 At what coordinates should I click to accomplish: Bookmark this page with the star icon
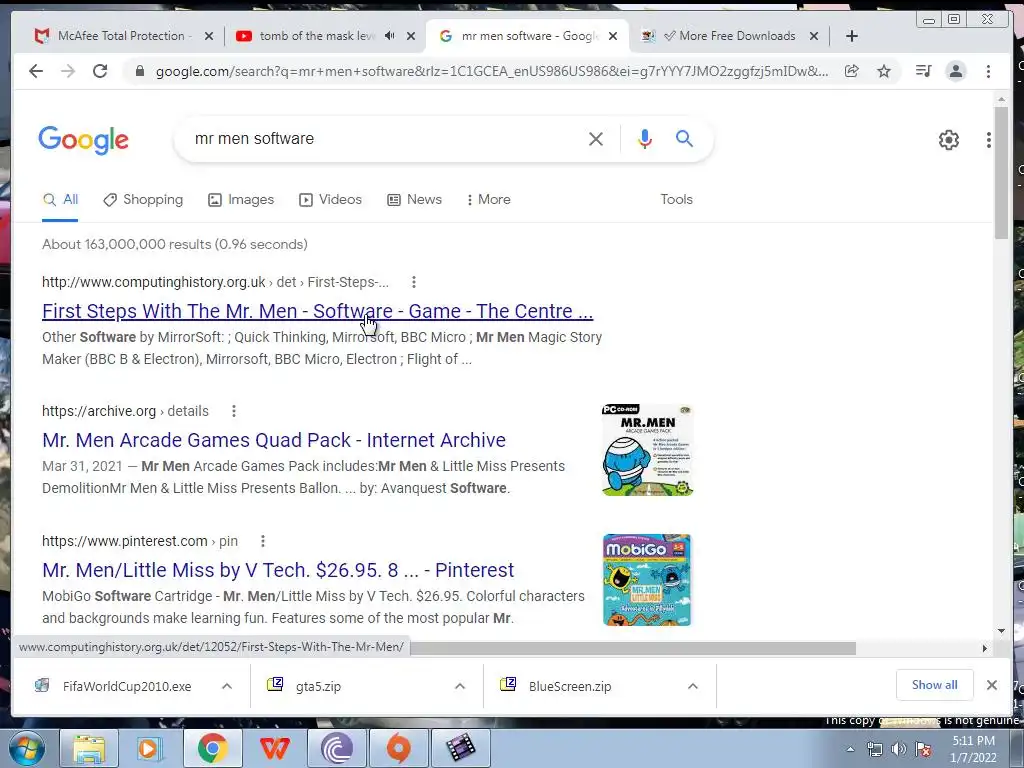click(x=884, y=71)
